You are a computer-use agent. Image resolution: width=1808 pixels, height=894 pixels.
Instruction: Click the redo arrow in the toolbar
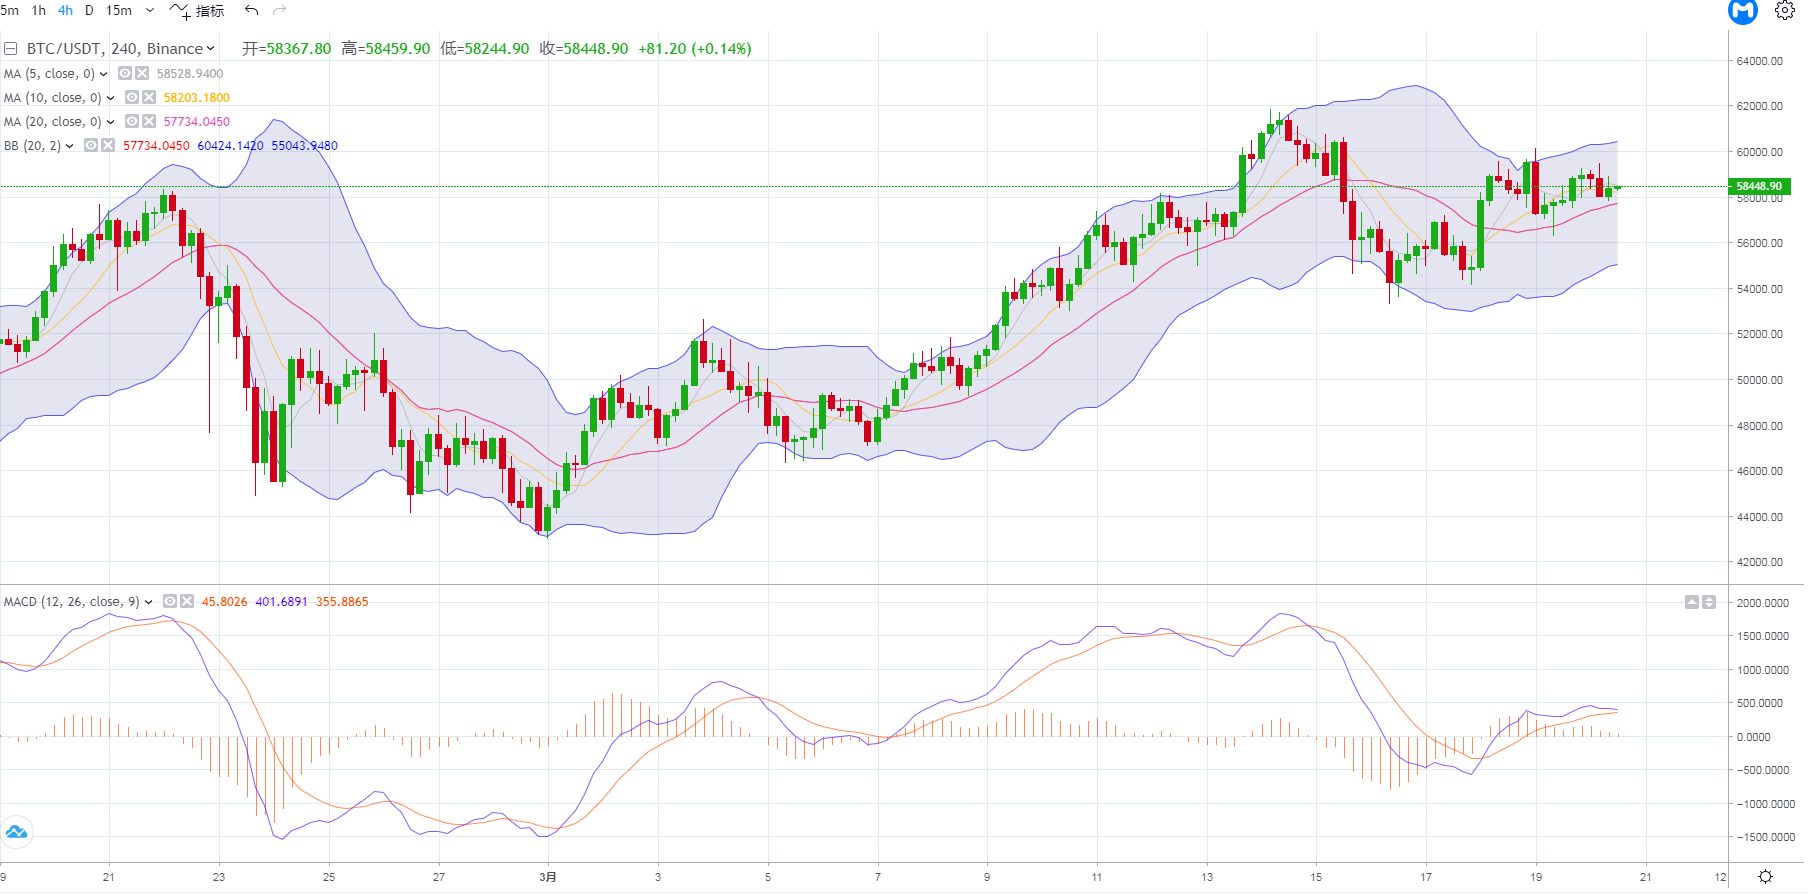280,10
